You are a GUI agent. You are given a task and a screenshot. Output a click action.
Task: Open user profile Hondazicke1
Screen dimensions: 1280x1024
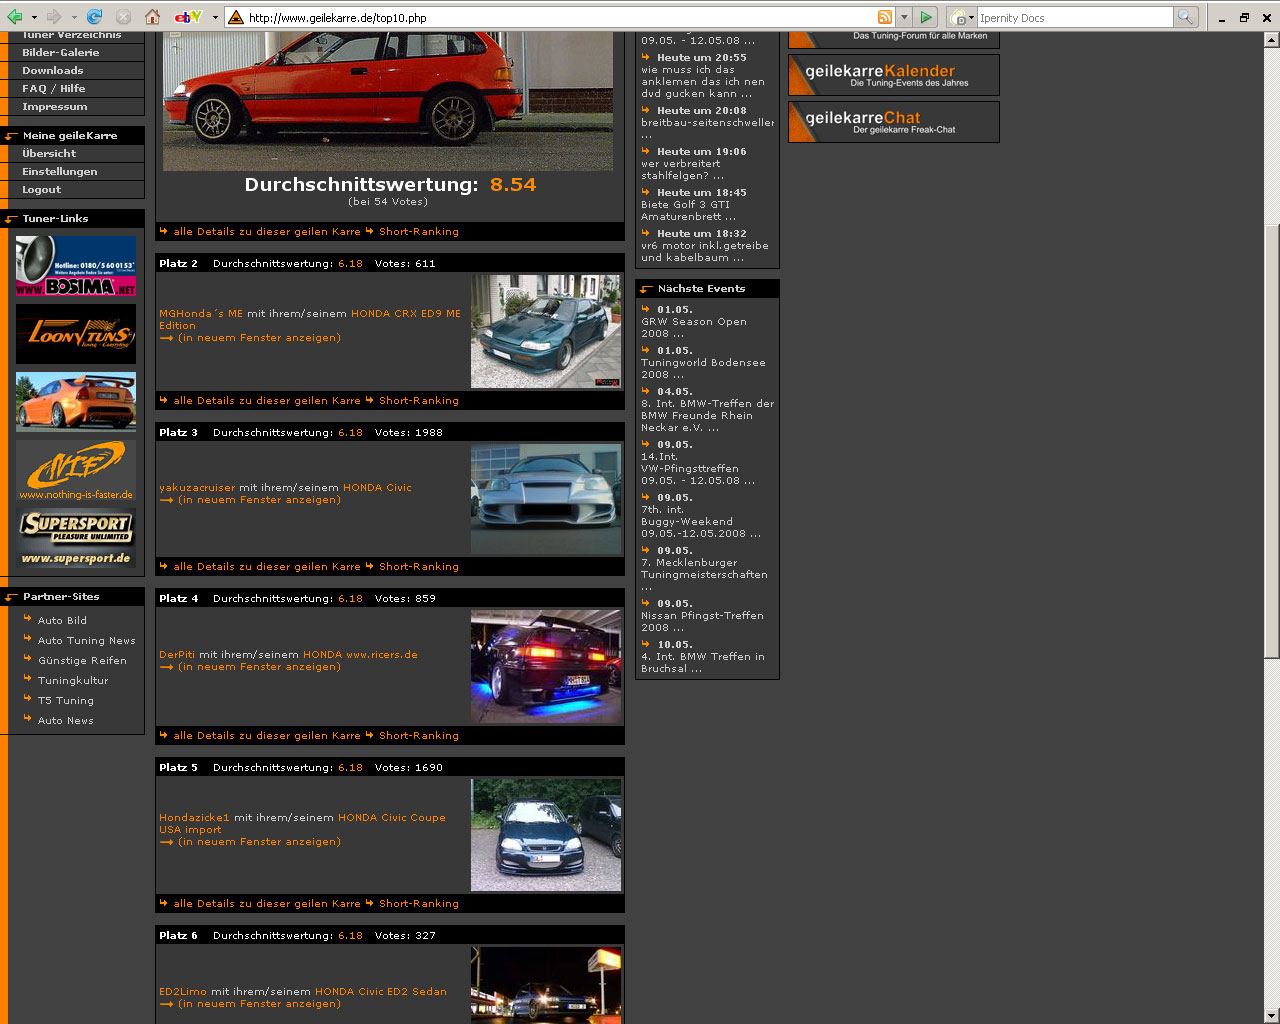coord(194,817)
